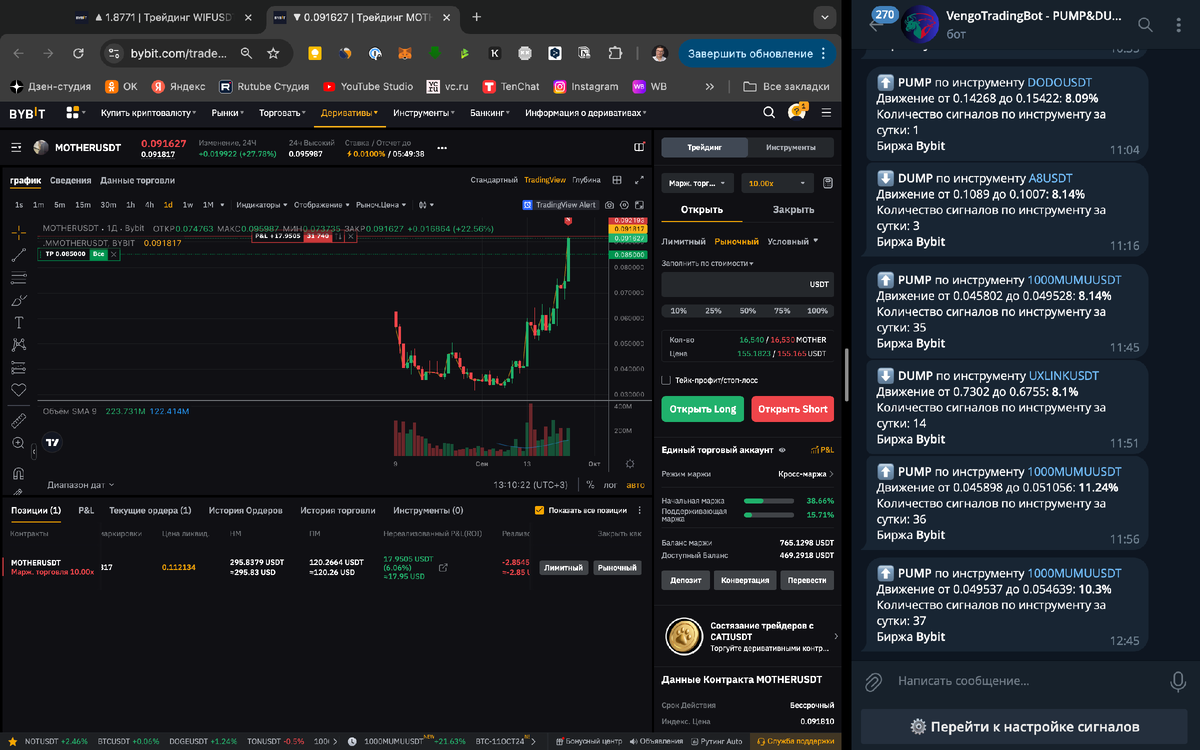Select the chart patterns tool

pos(19,345)
